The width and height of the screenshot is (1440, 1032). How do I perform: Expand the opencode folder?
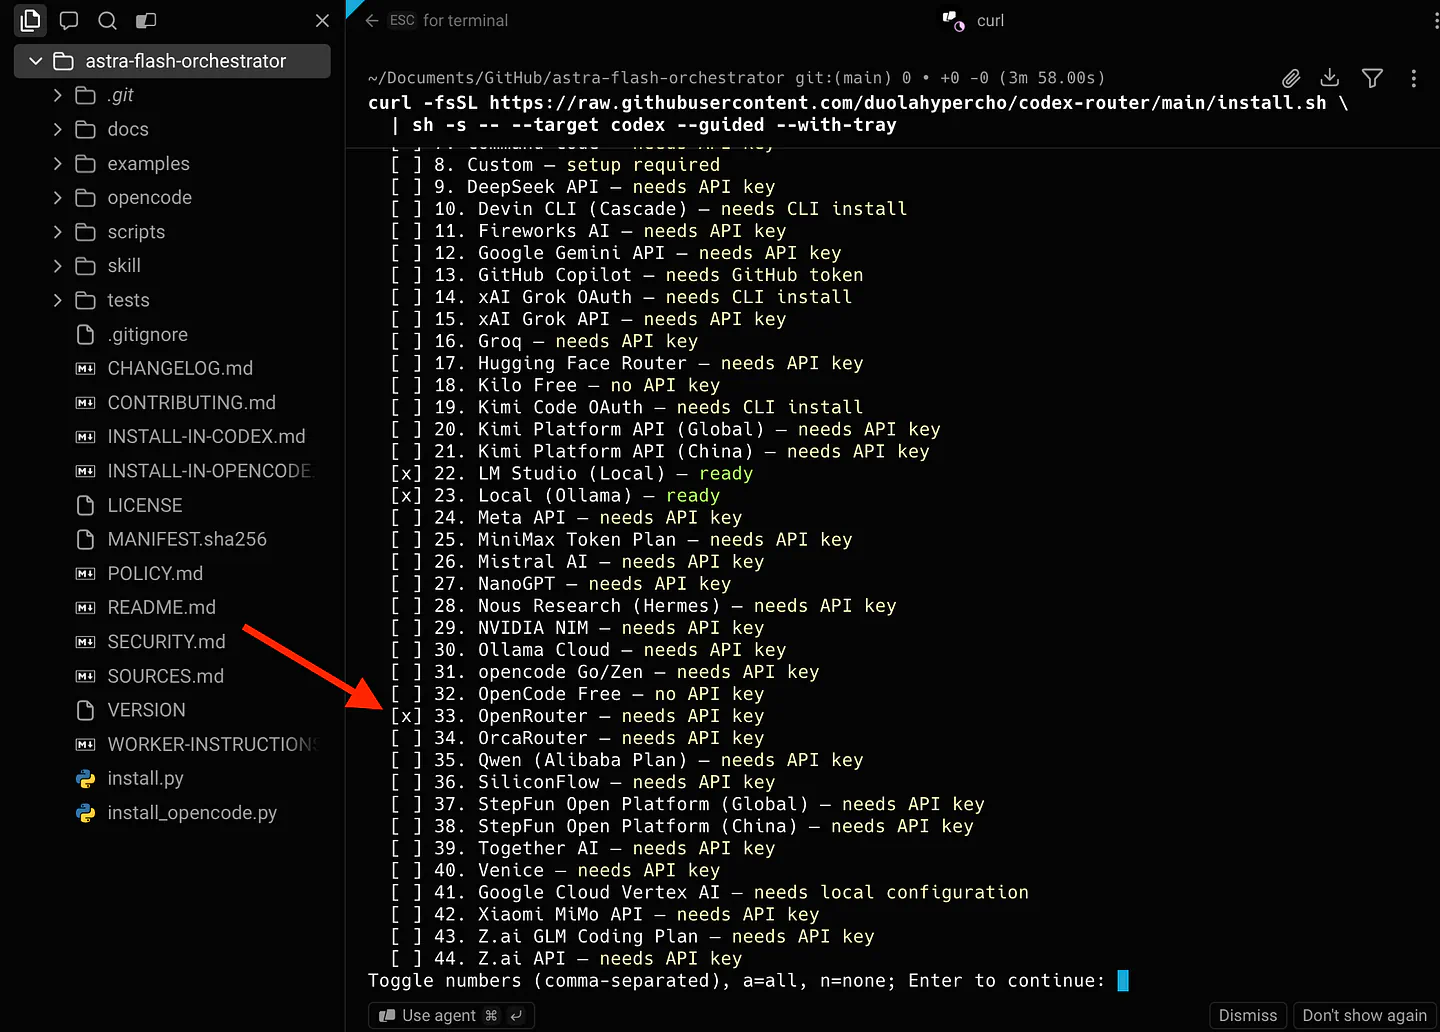point(57,197)
